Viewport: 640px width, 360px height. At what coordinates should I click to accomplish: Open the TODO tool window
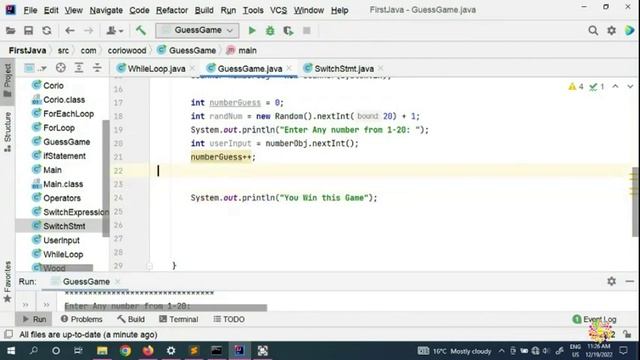pyautogui.click(x=229, y=319)
